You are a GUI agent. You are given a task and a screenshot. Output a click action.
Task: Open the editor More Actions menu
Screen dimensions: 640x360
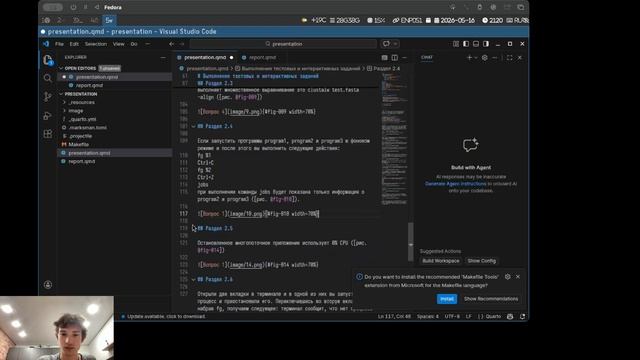click(x=404, y=58)
